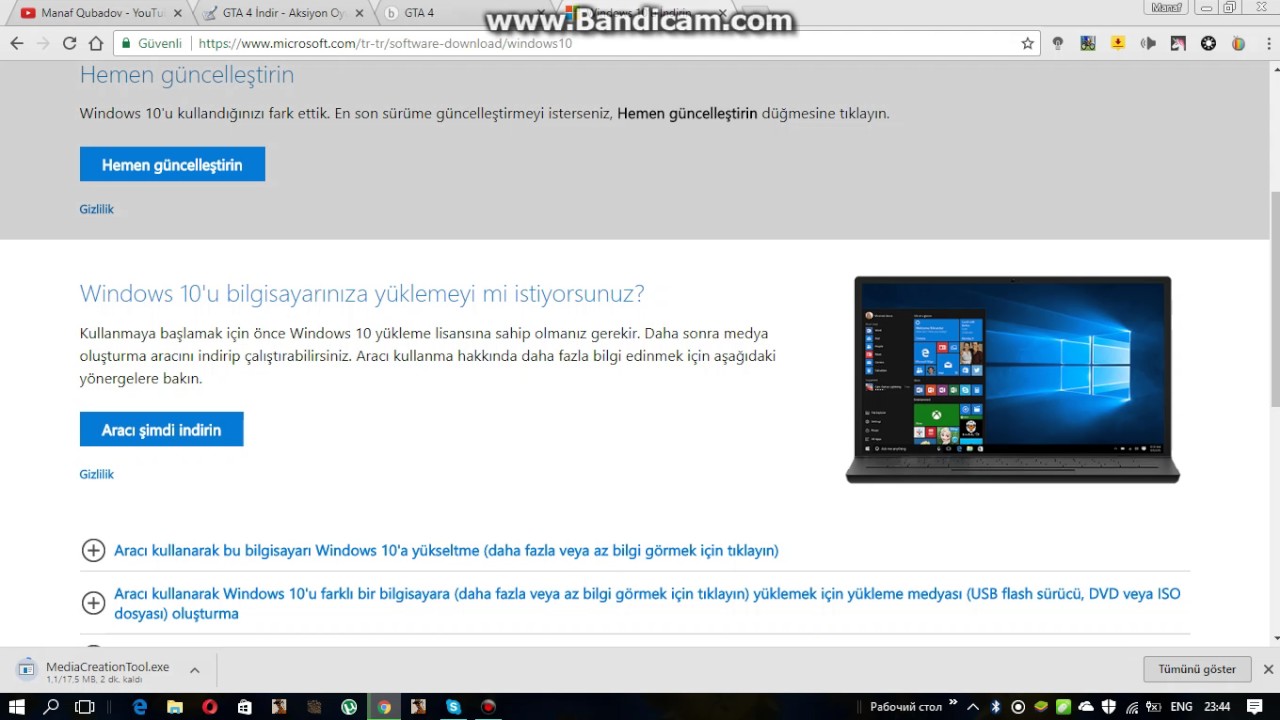Open the black circular extension icon
Image resolution: width=1280 pixels, height=720 pixels.
(1208, 43)
